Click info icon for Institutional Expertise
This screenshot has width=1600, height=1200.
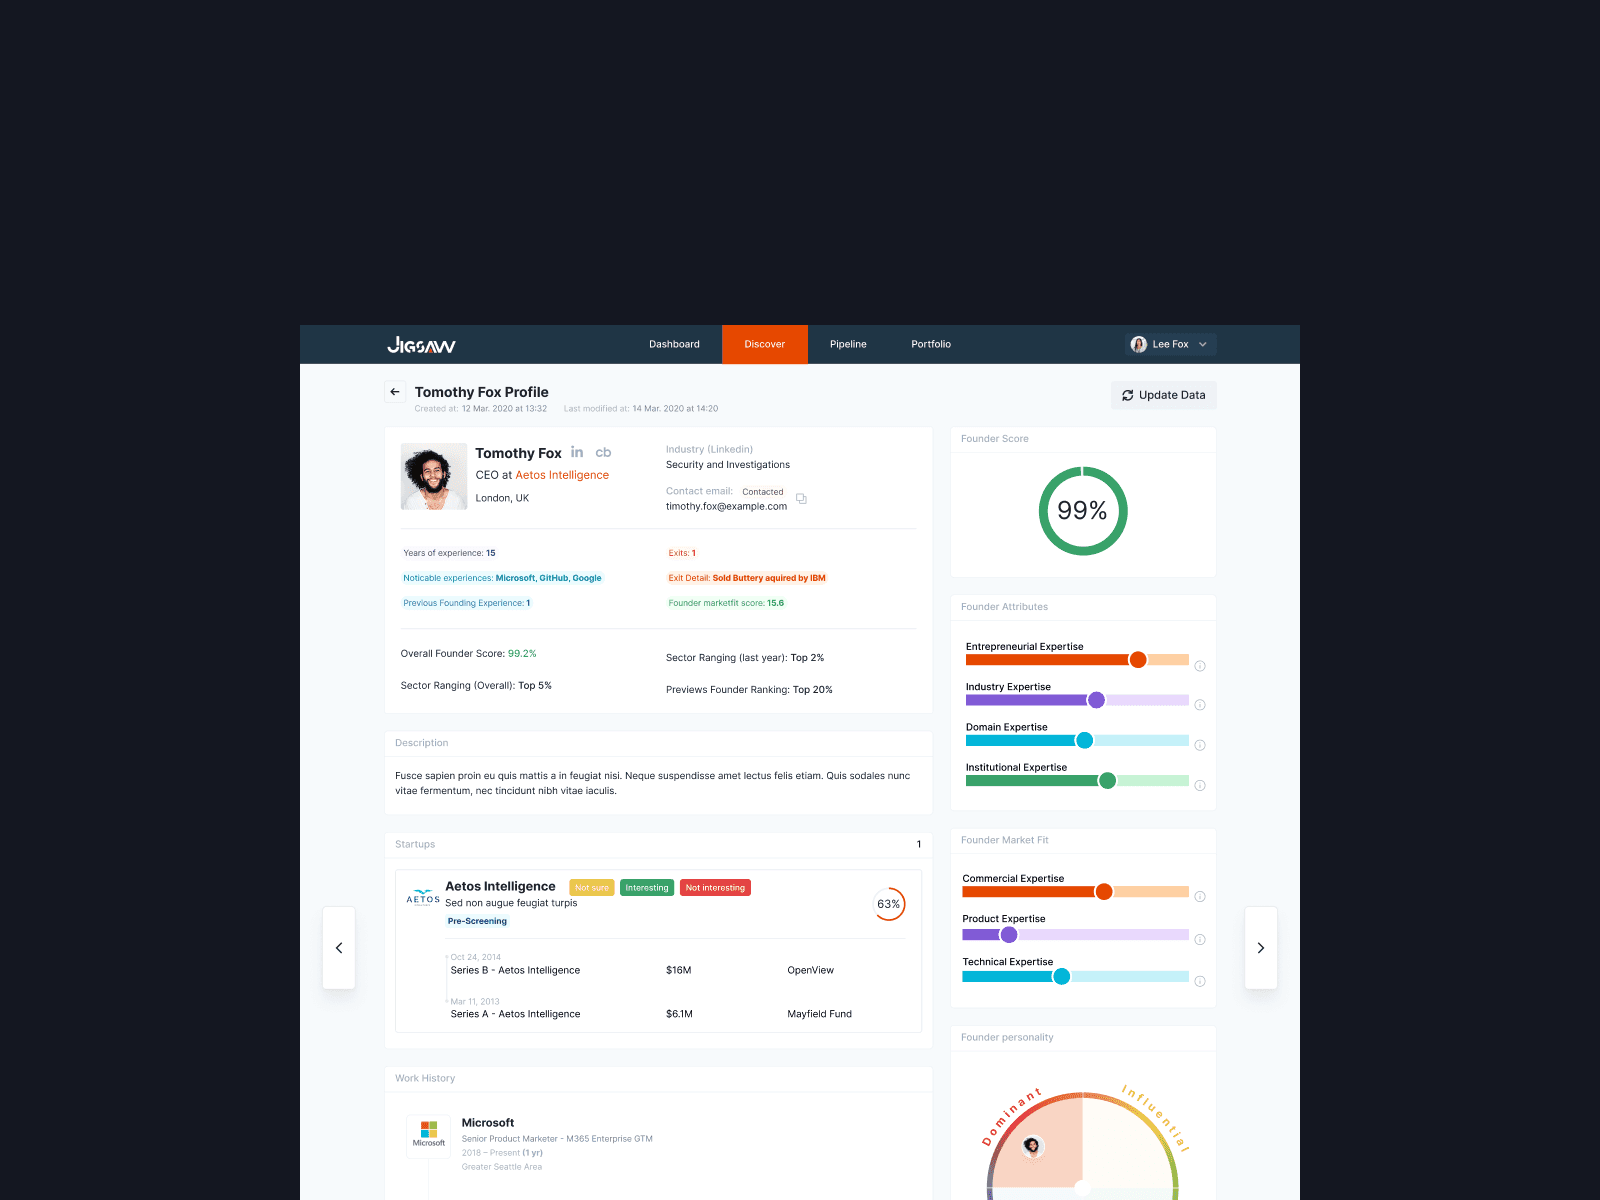tap(1200, 785)
